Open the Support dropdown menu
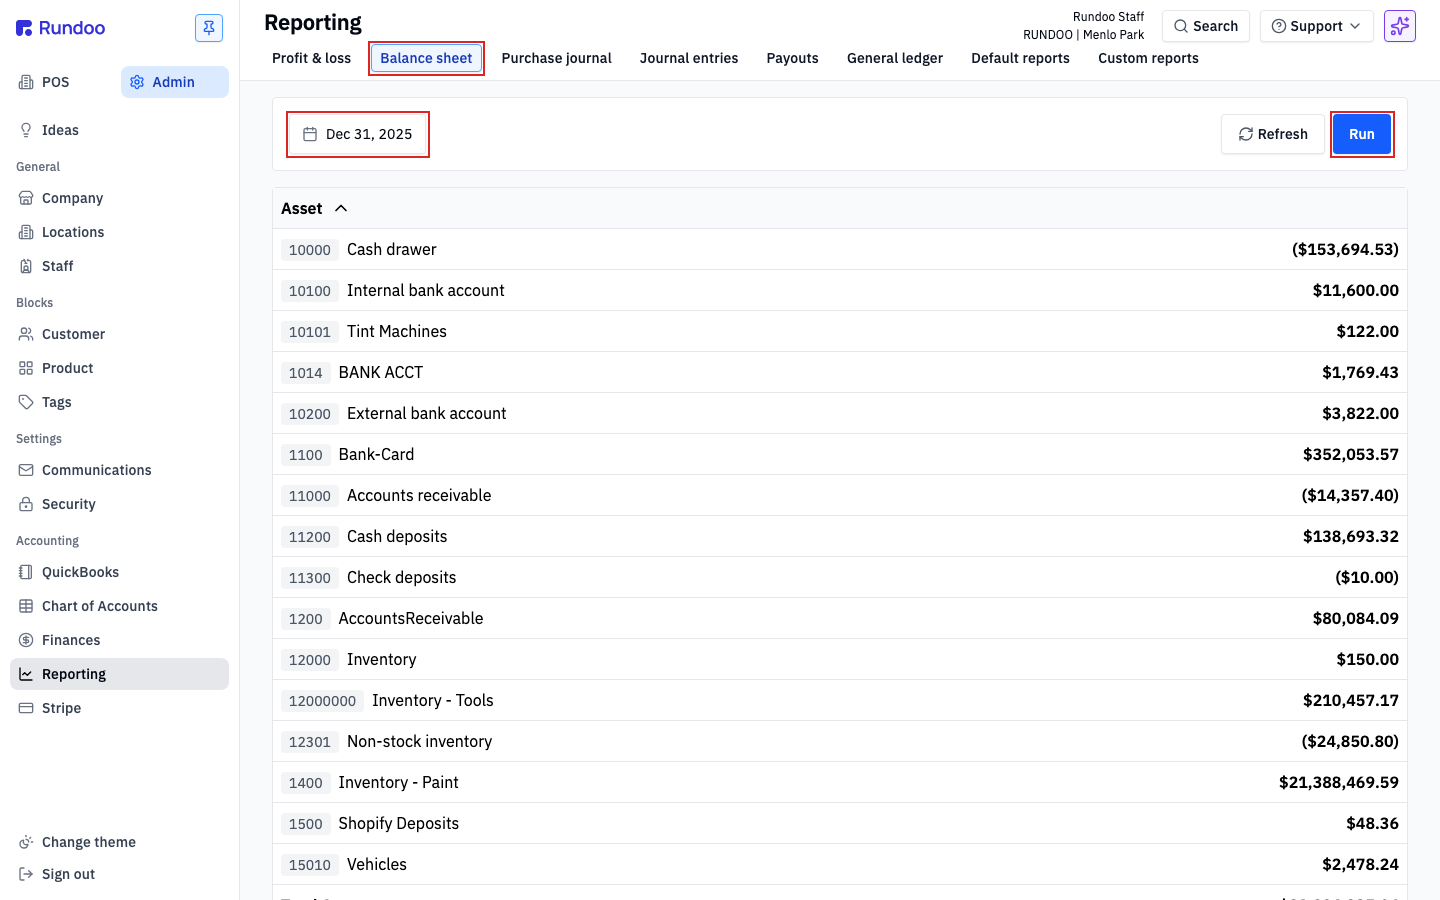Image resolution: width=1440 pixels, height=900 pixels. pos(1316,26)
